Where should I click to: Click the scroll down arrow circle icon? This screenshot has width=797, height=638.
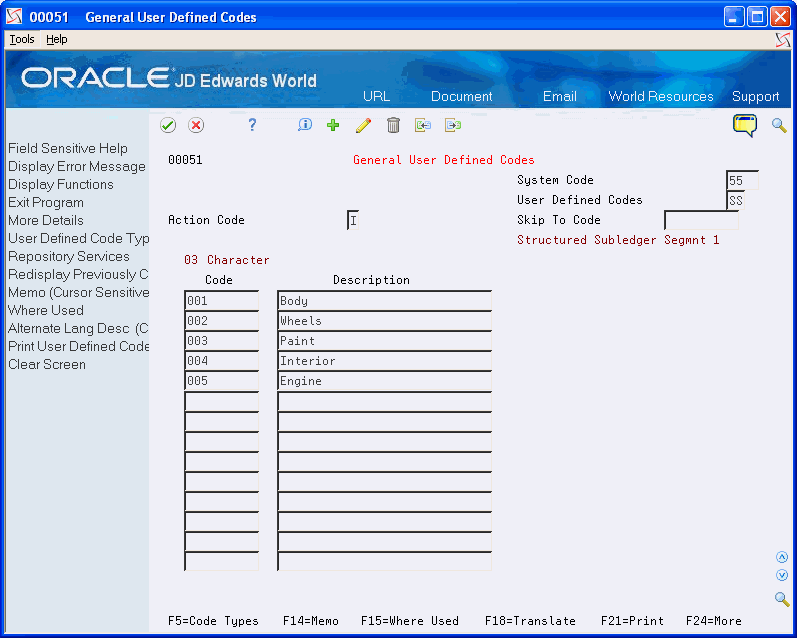[782, 575]
